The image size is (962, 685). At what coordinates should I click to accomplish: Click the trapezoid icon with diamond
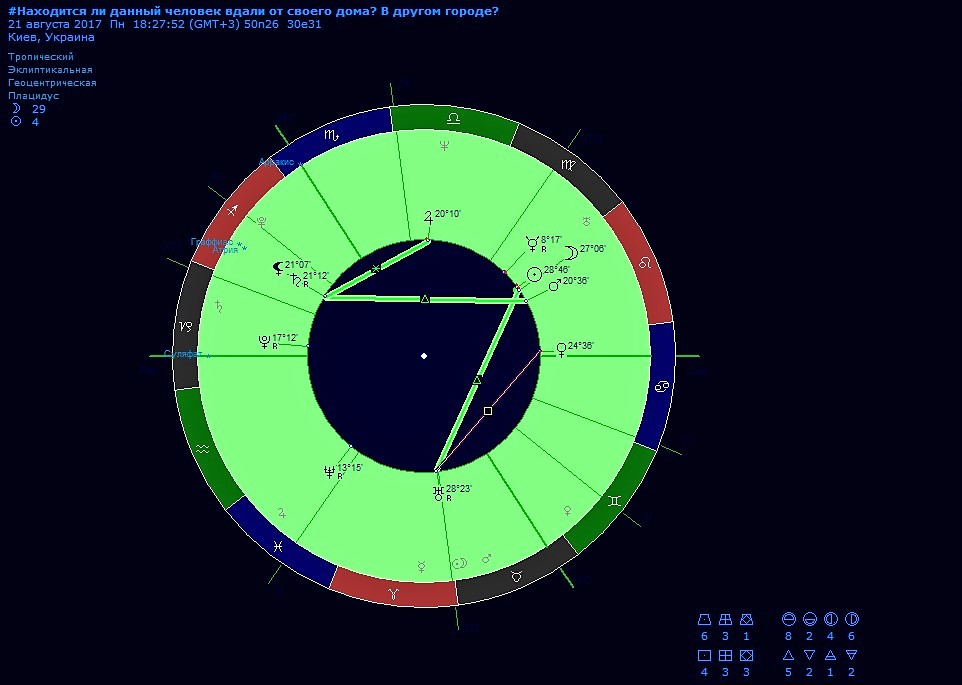click(746, 619)
